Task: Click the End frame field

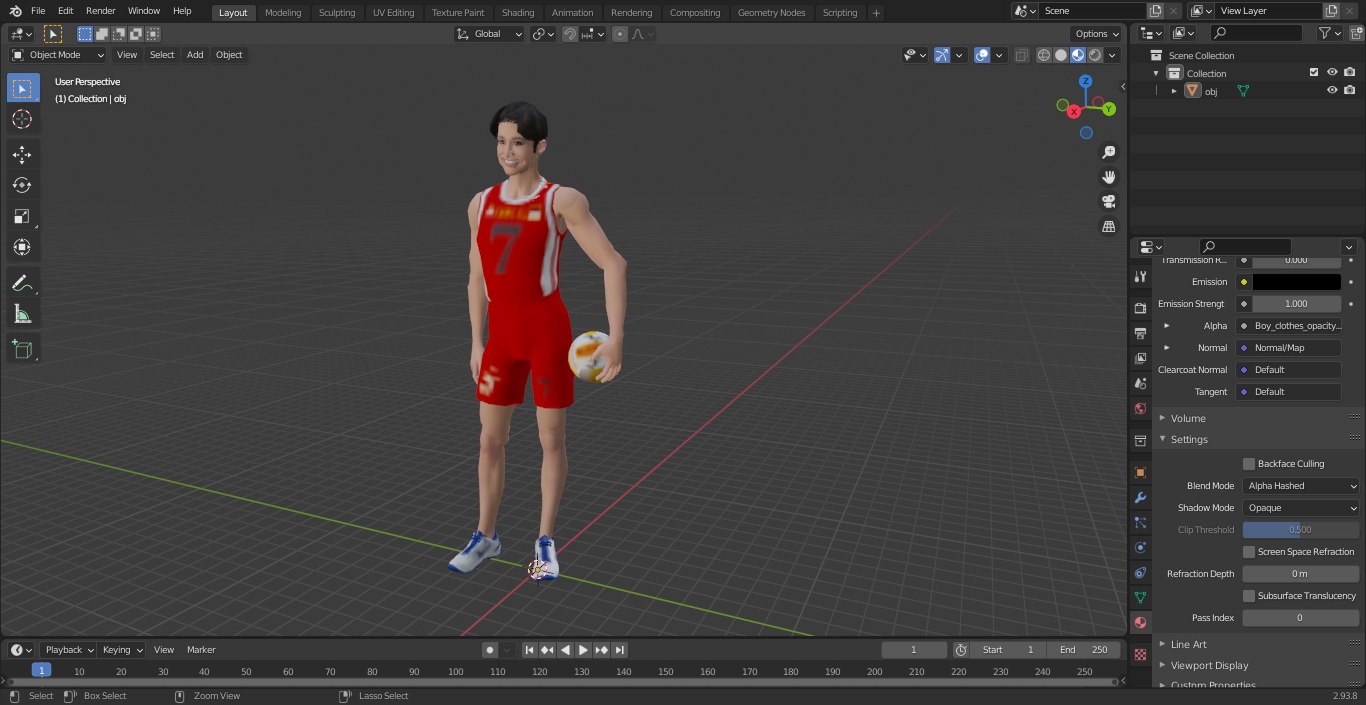Action: click(x=1084, y=650)
